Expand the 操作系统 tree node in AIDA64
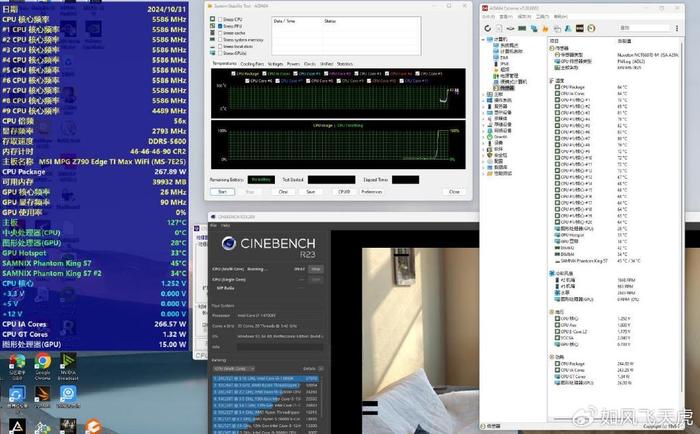The width and height of the screenshot is (700, 434). tap(483, 100)
